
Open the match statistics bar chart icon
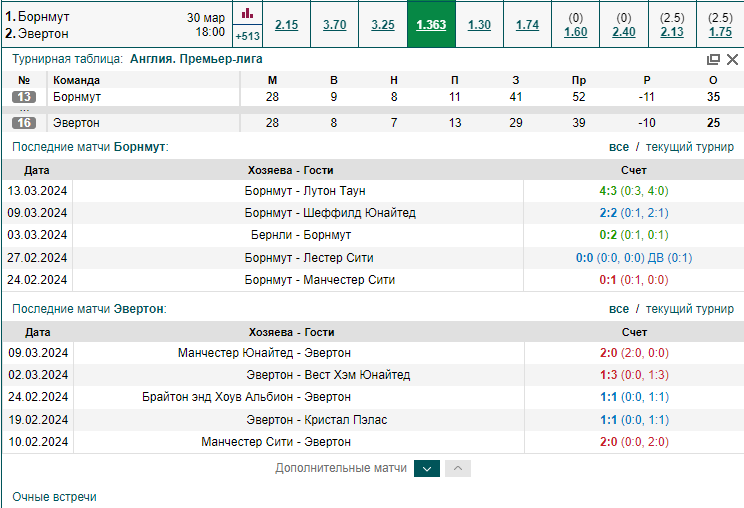click(x=247, y=13)
